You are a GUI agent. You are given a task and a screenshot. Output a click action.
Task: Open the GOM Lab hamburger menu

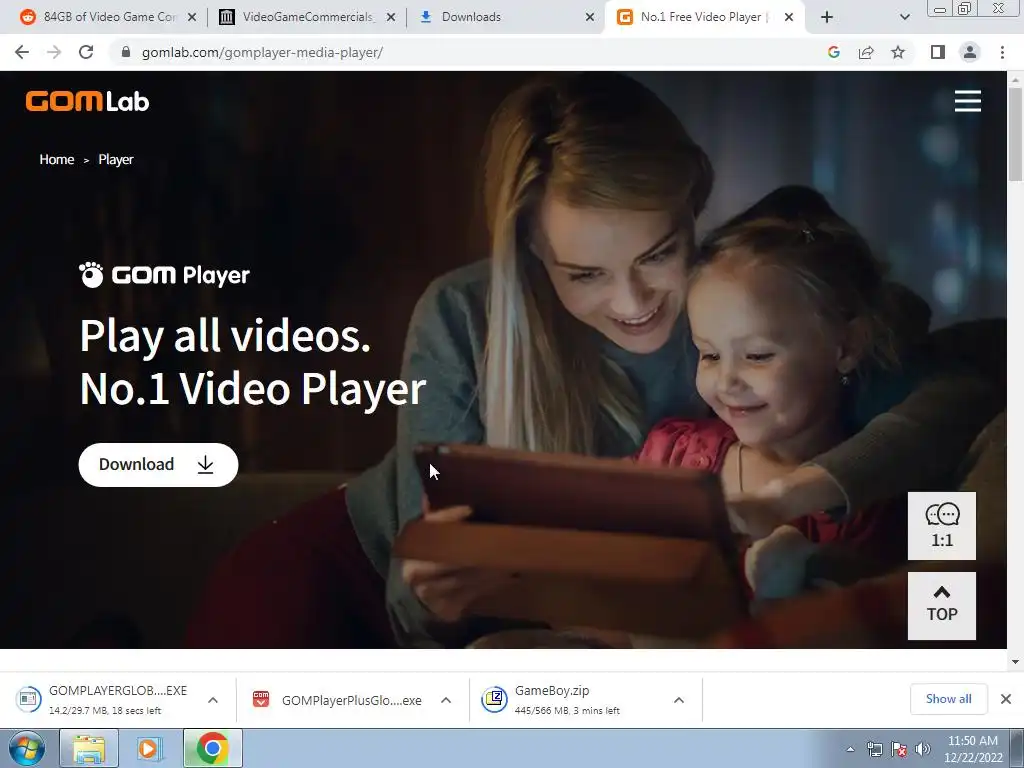tap(967, 101)
